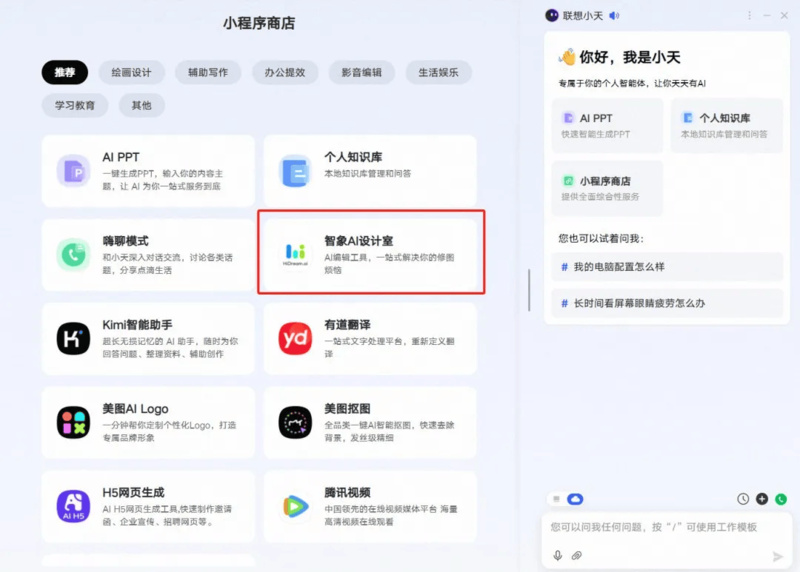Click the microphone voice input icon
The height and width of the screenshot is (572, 800).
click(558, 555)
